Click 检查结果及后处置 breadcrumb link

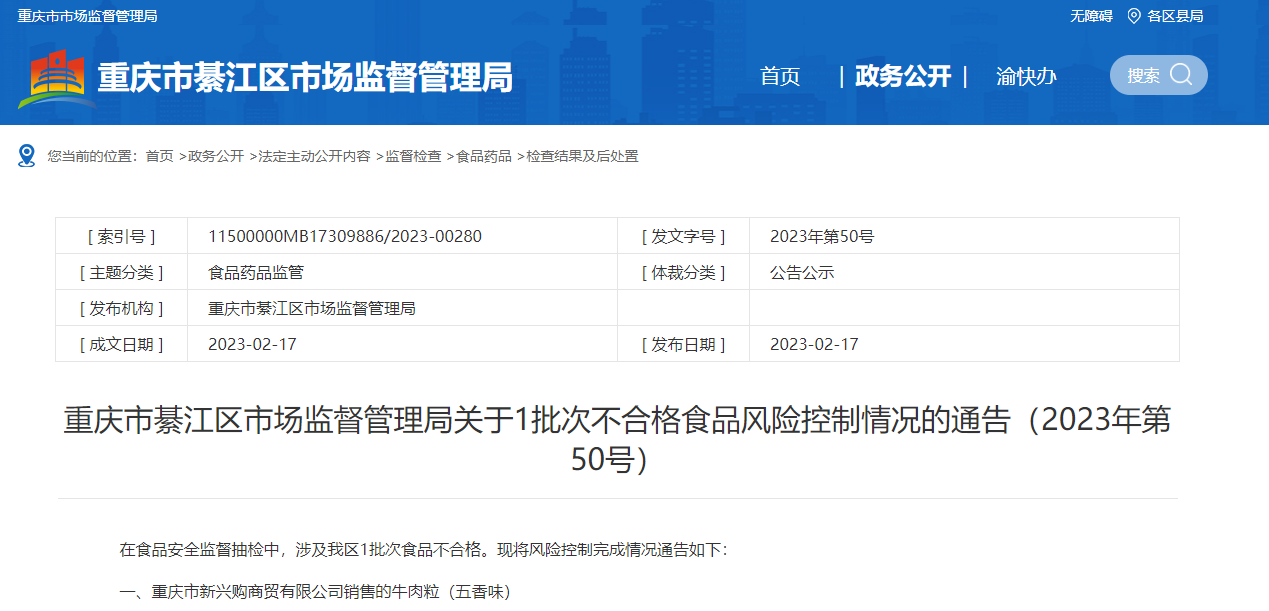point(582,156)
